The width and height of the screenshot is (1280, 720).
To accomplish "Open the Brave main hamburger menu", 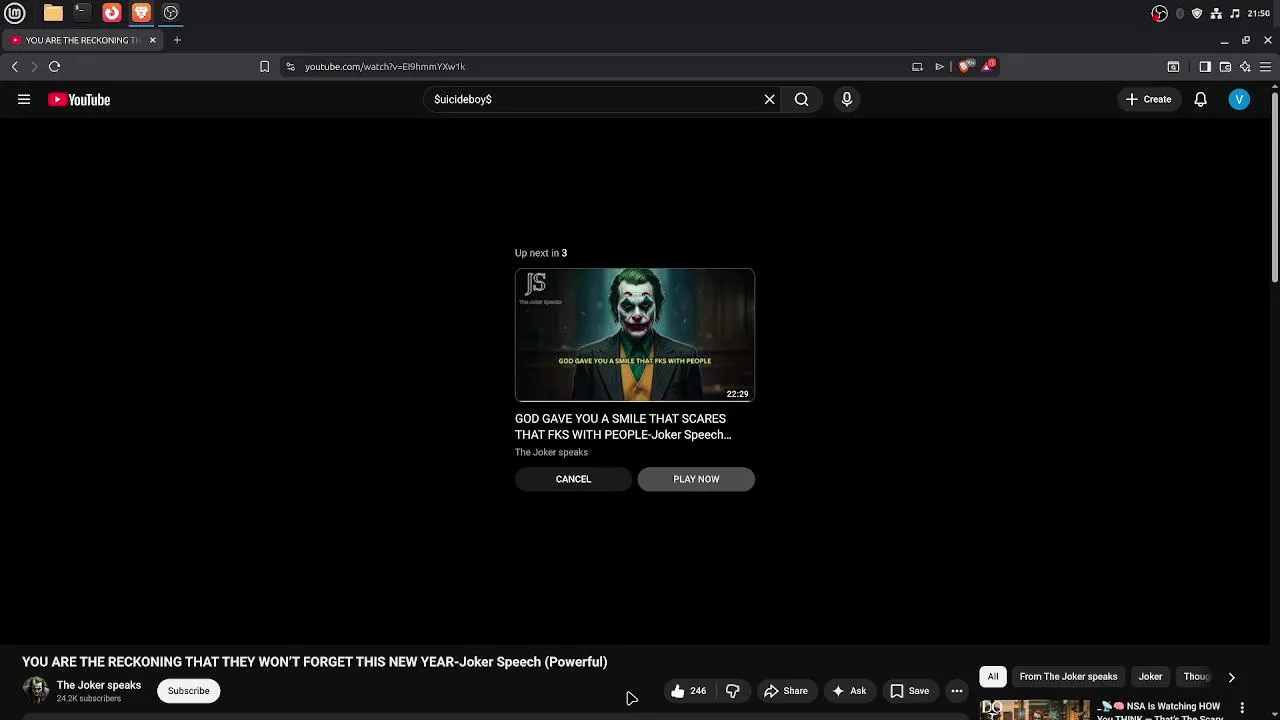I will click(1265, 67).
